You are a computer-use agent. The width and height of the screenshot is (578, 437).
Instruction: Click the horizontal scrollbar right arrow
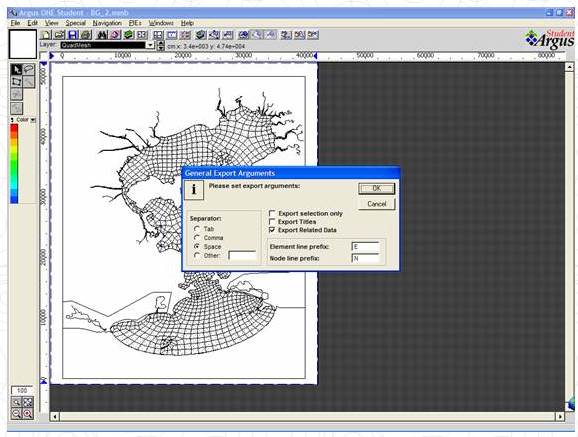(560, 416)
